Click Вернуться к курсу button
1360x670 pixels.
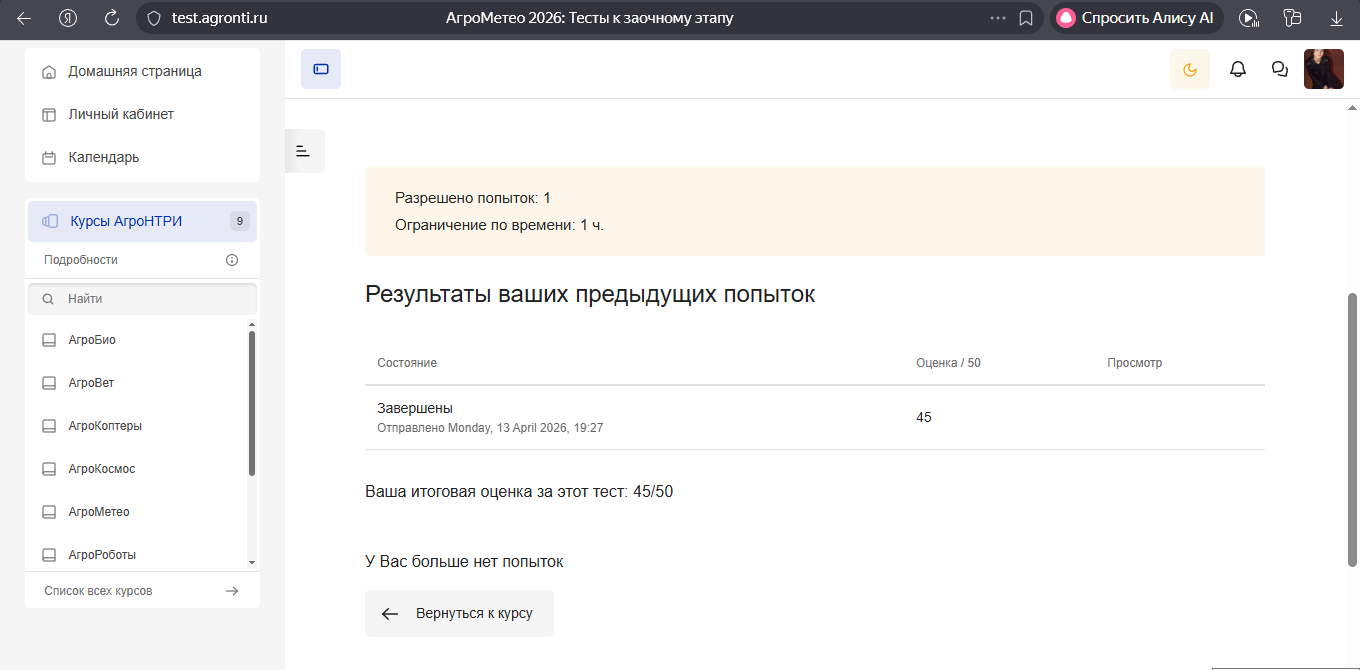click(459, 614)
